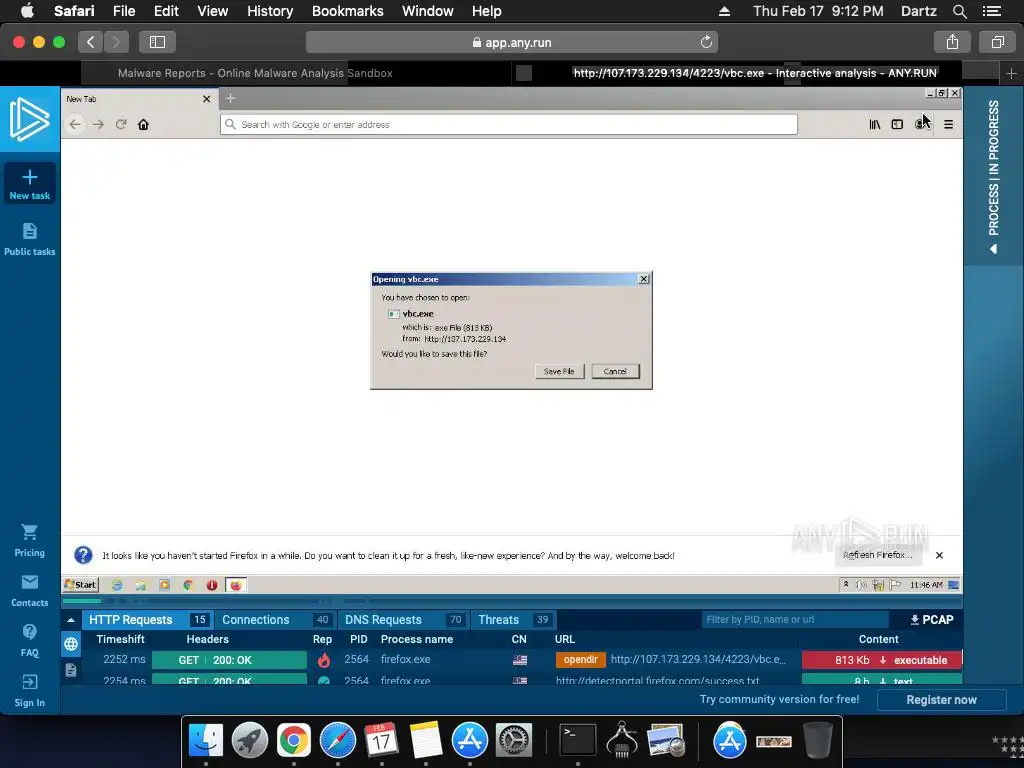1024x768 pixels.
Task: Click Save File in the vbc.exe dialog
Action: (x=559, y=372)
